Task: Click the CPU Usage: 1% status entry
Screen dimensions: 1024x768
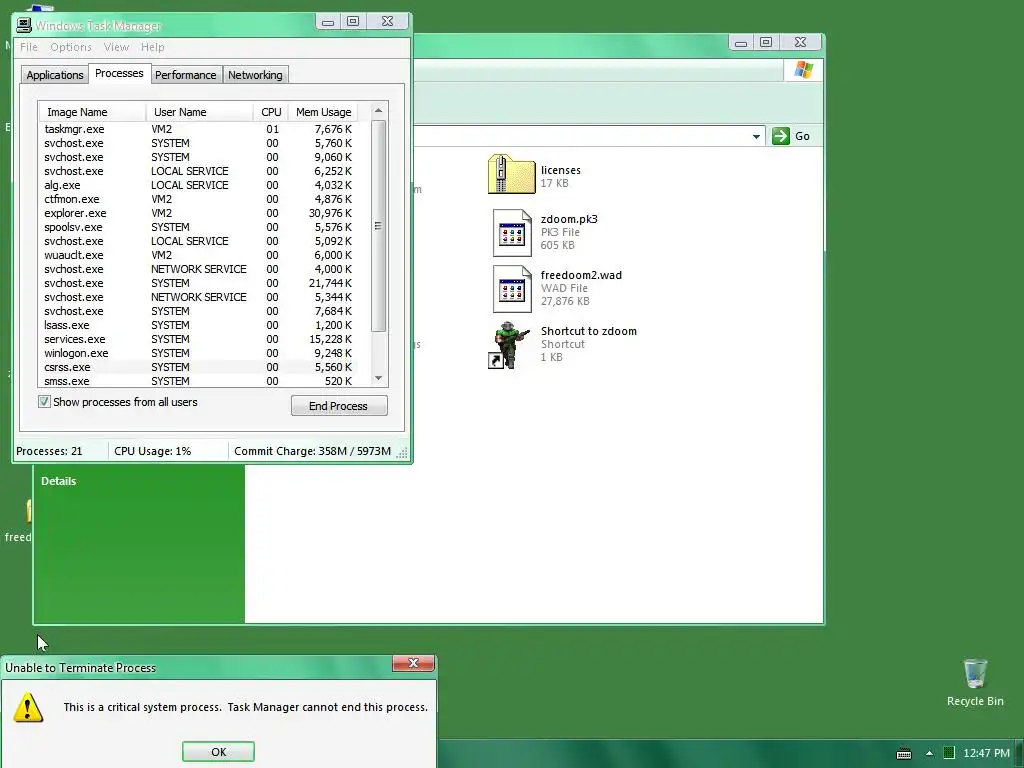Action: coord(153,451)
